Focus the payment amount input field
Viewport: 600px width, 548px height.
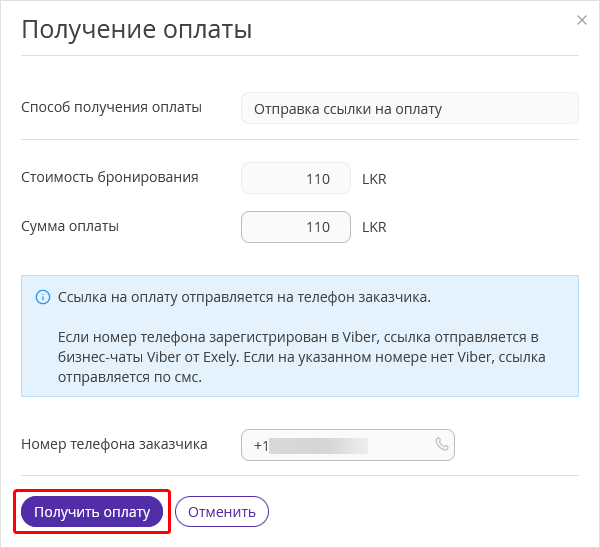tap(296, 227)
